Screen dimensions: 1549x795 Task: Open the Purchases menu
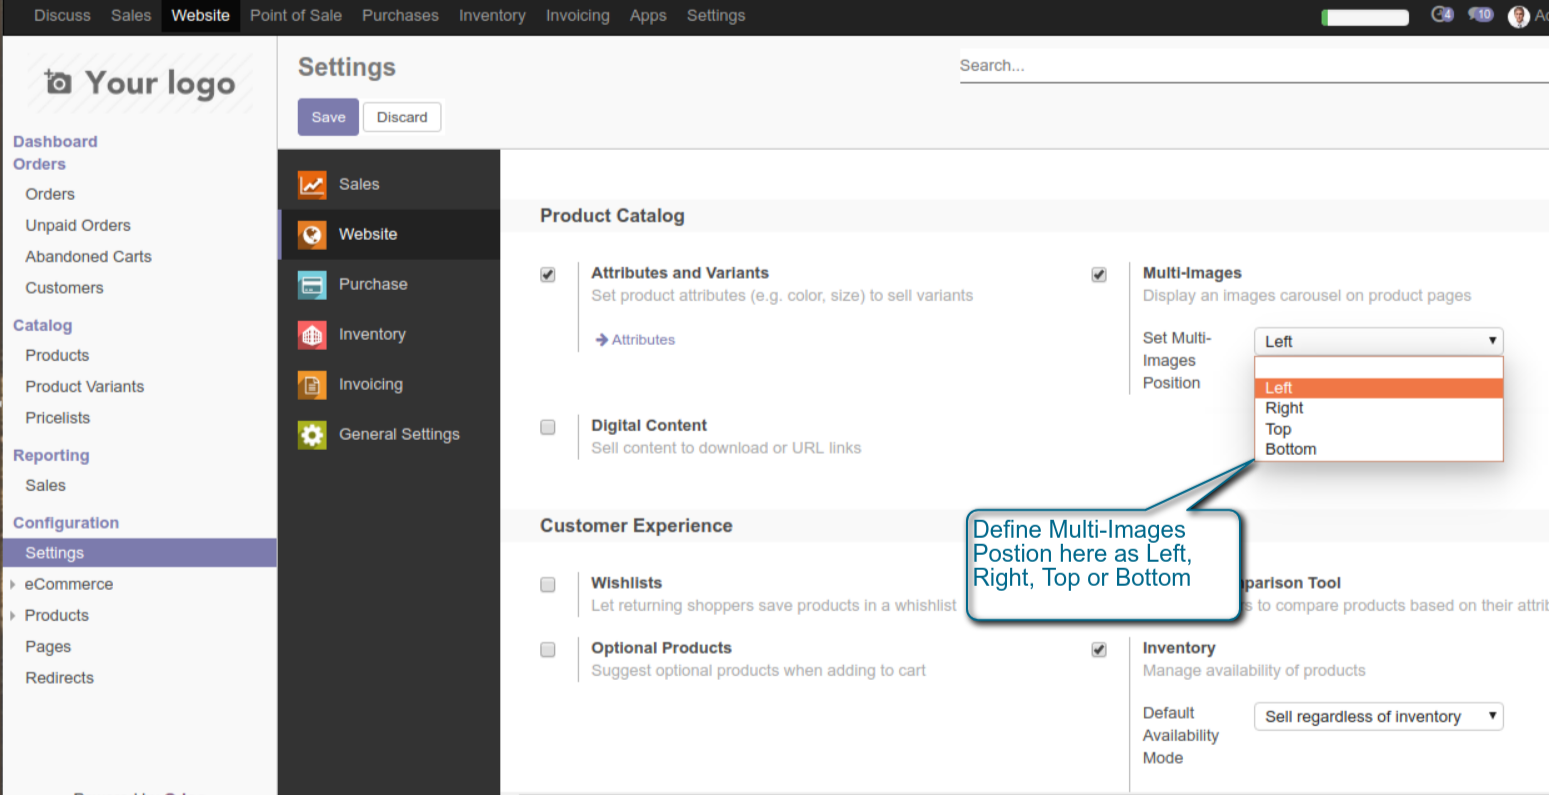(400, 15)
